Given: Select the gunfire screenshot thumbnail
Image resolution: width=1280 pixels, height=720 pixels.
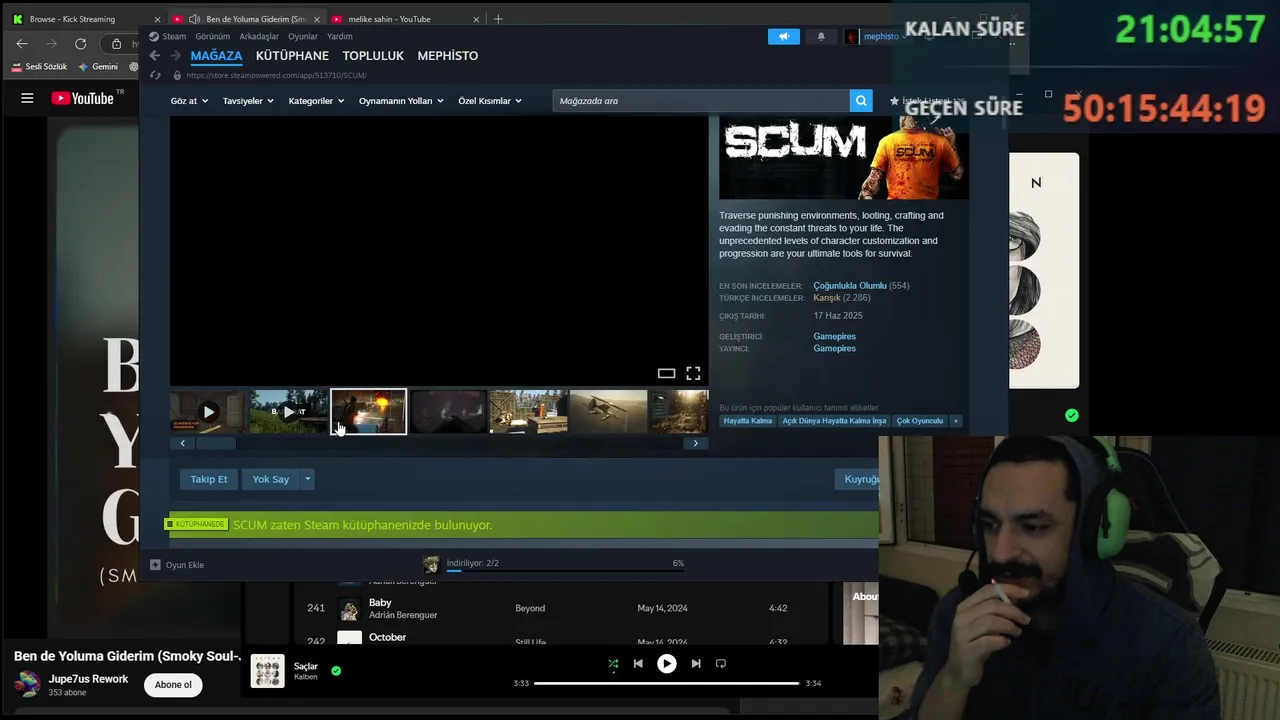Looking at the screenshot, I should [368, 411].
